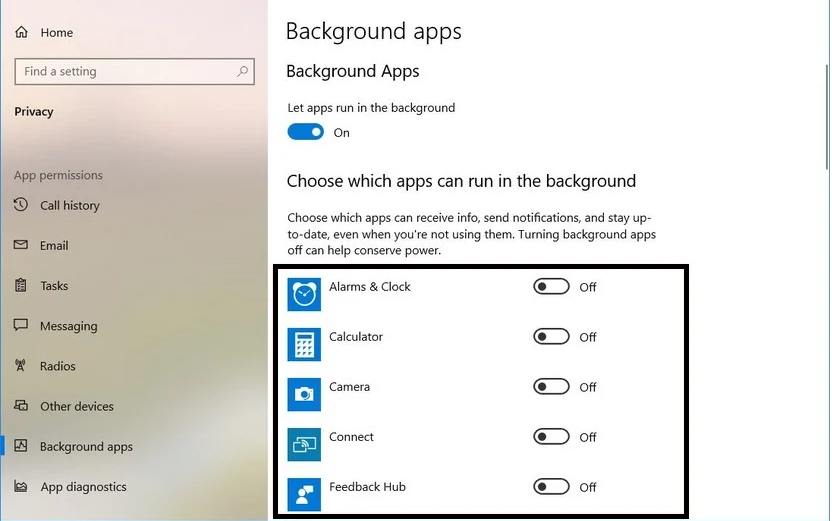Click the Feedback Hub label
This screenshot has height=521, width=832.
(x=367, y=487)
